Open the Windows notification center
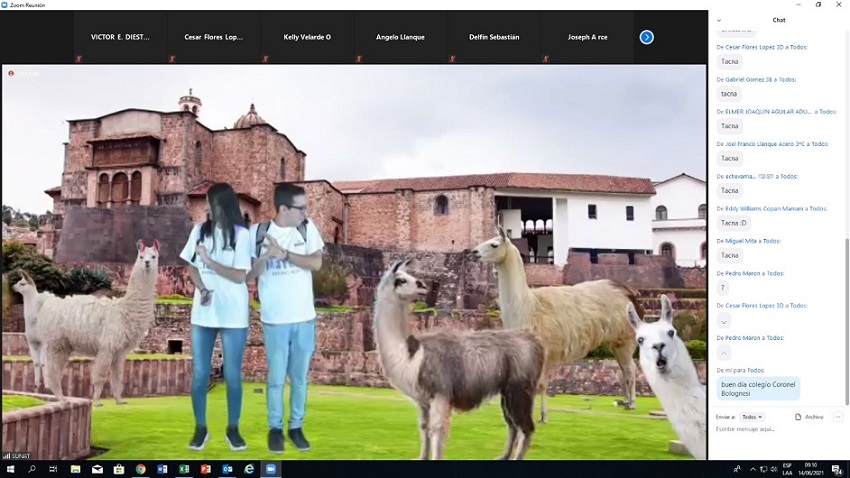The width and height of the screenshot is (850, 478). coord(838,469)
